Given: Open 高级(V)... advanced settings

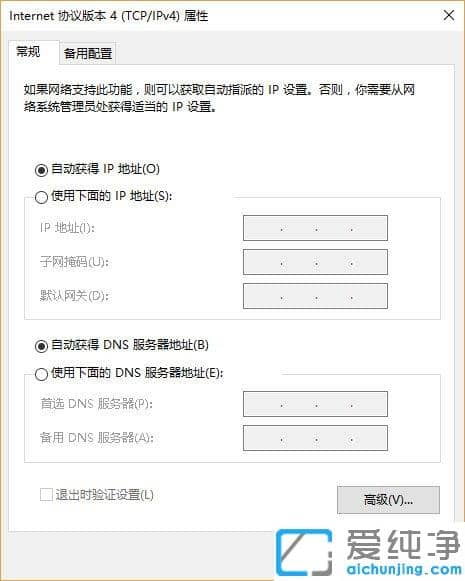Looking at the screenshot, I should point(388,500).
